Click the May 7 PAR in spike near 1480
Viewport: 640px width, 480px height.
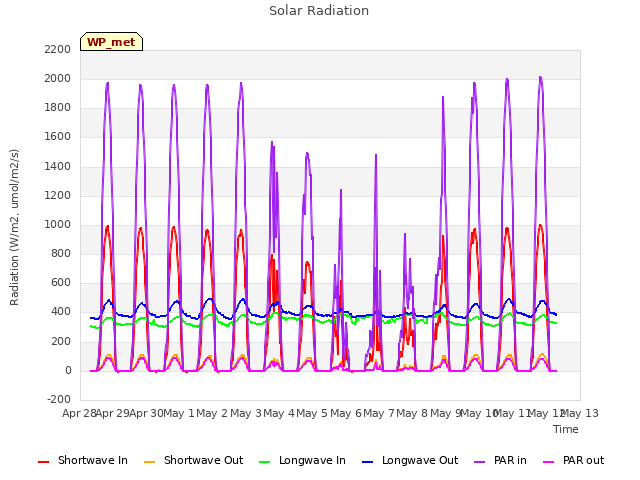376,156
